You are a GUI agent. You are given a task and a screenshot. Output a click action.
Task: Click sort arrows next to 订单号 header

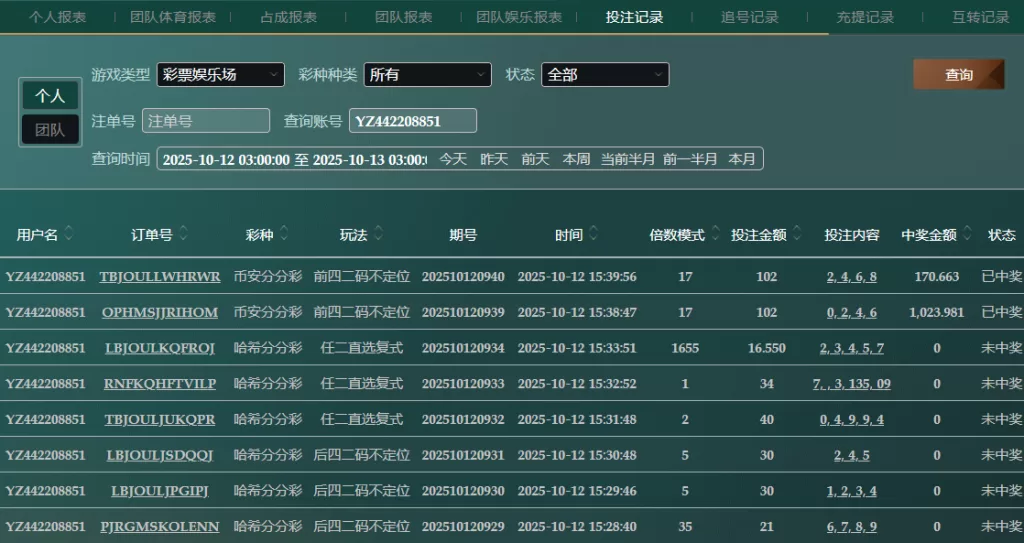(x=184, y=234)
